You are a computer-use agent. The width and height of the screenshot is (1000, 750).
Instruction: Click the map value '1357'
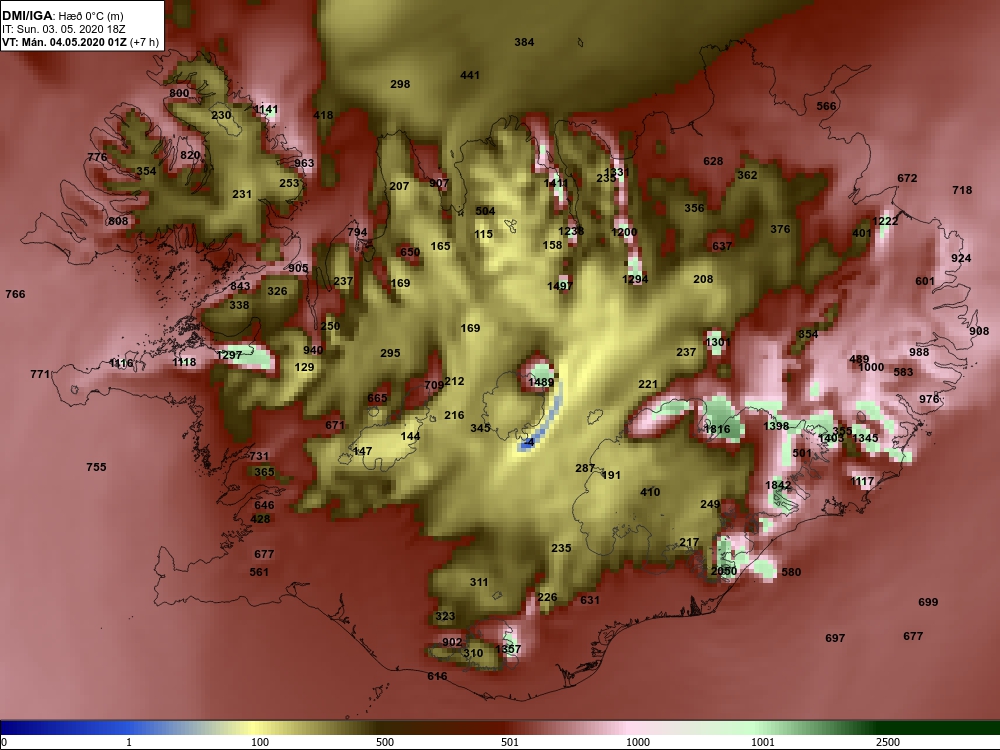click(508, 649)
